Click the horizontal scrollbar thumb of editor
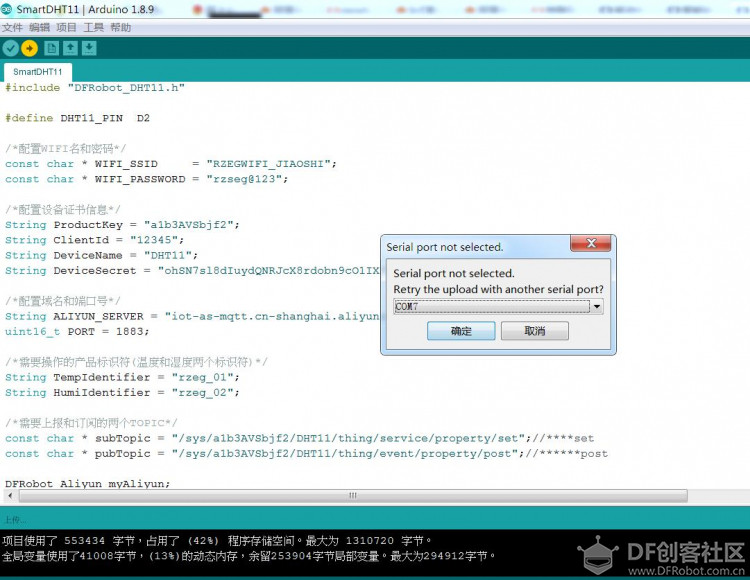 353,496
